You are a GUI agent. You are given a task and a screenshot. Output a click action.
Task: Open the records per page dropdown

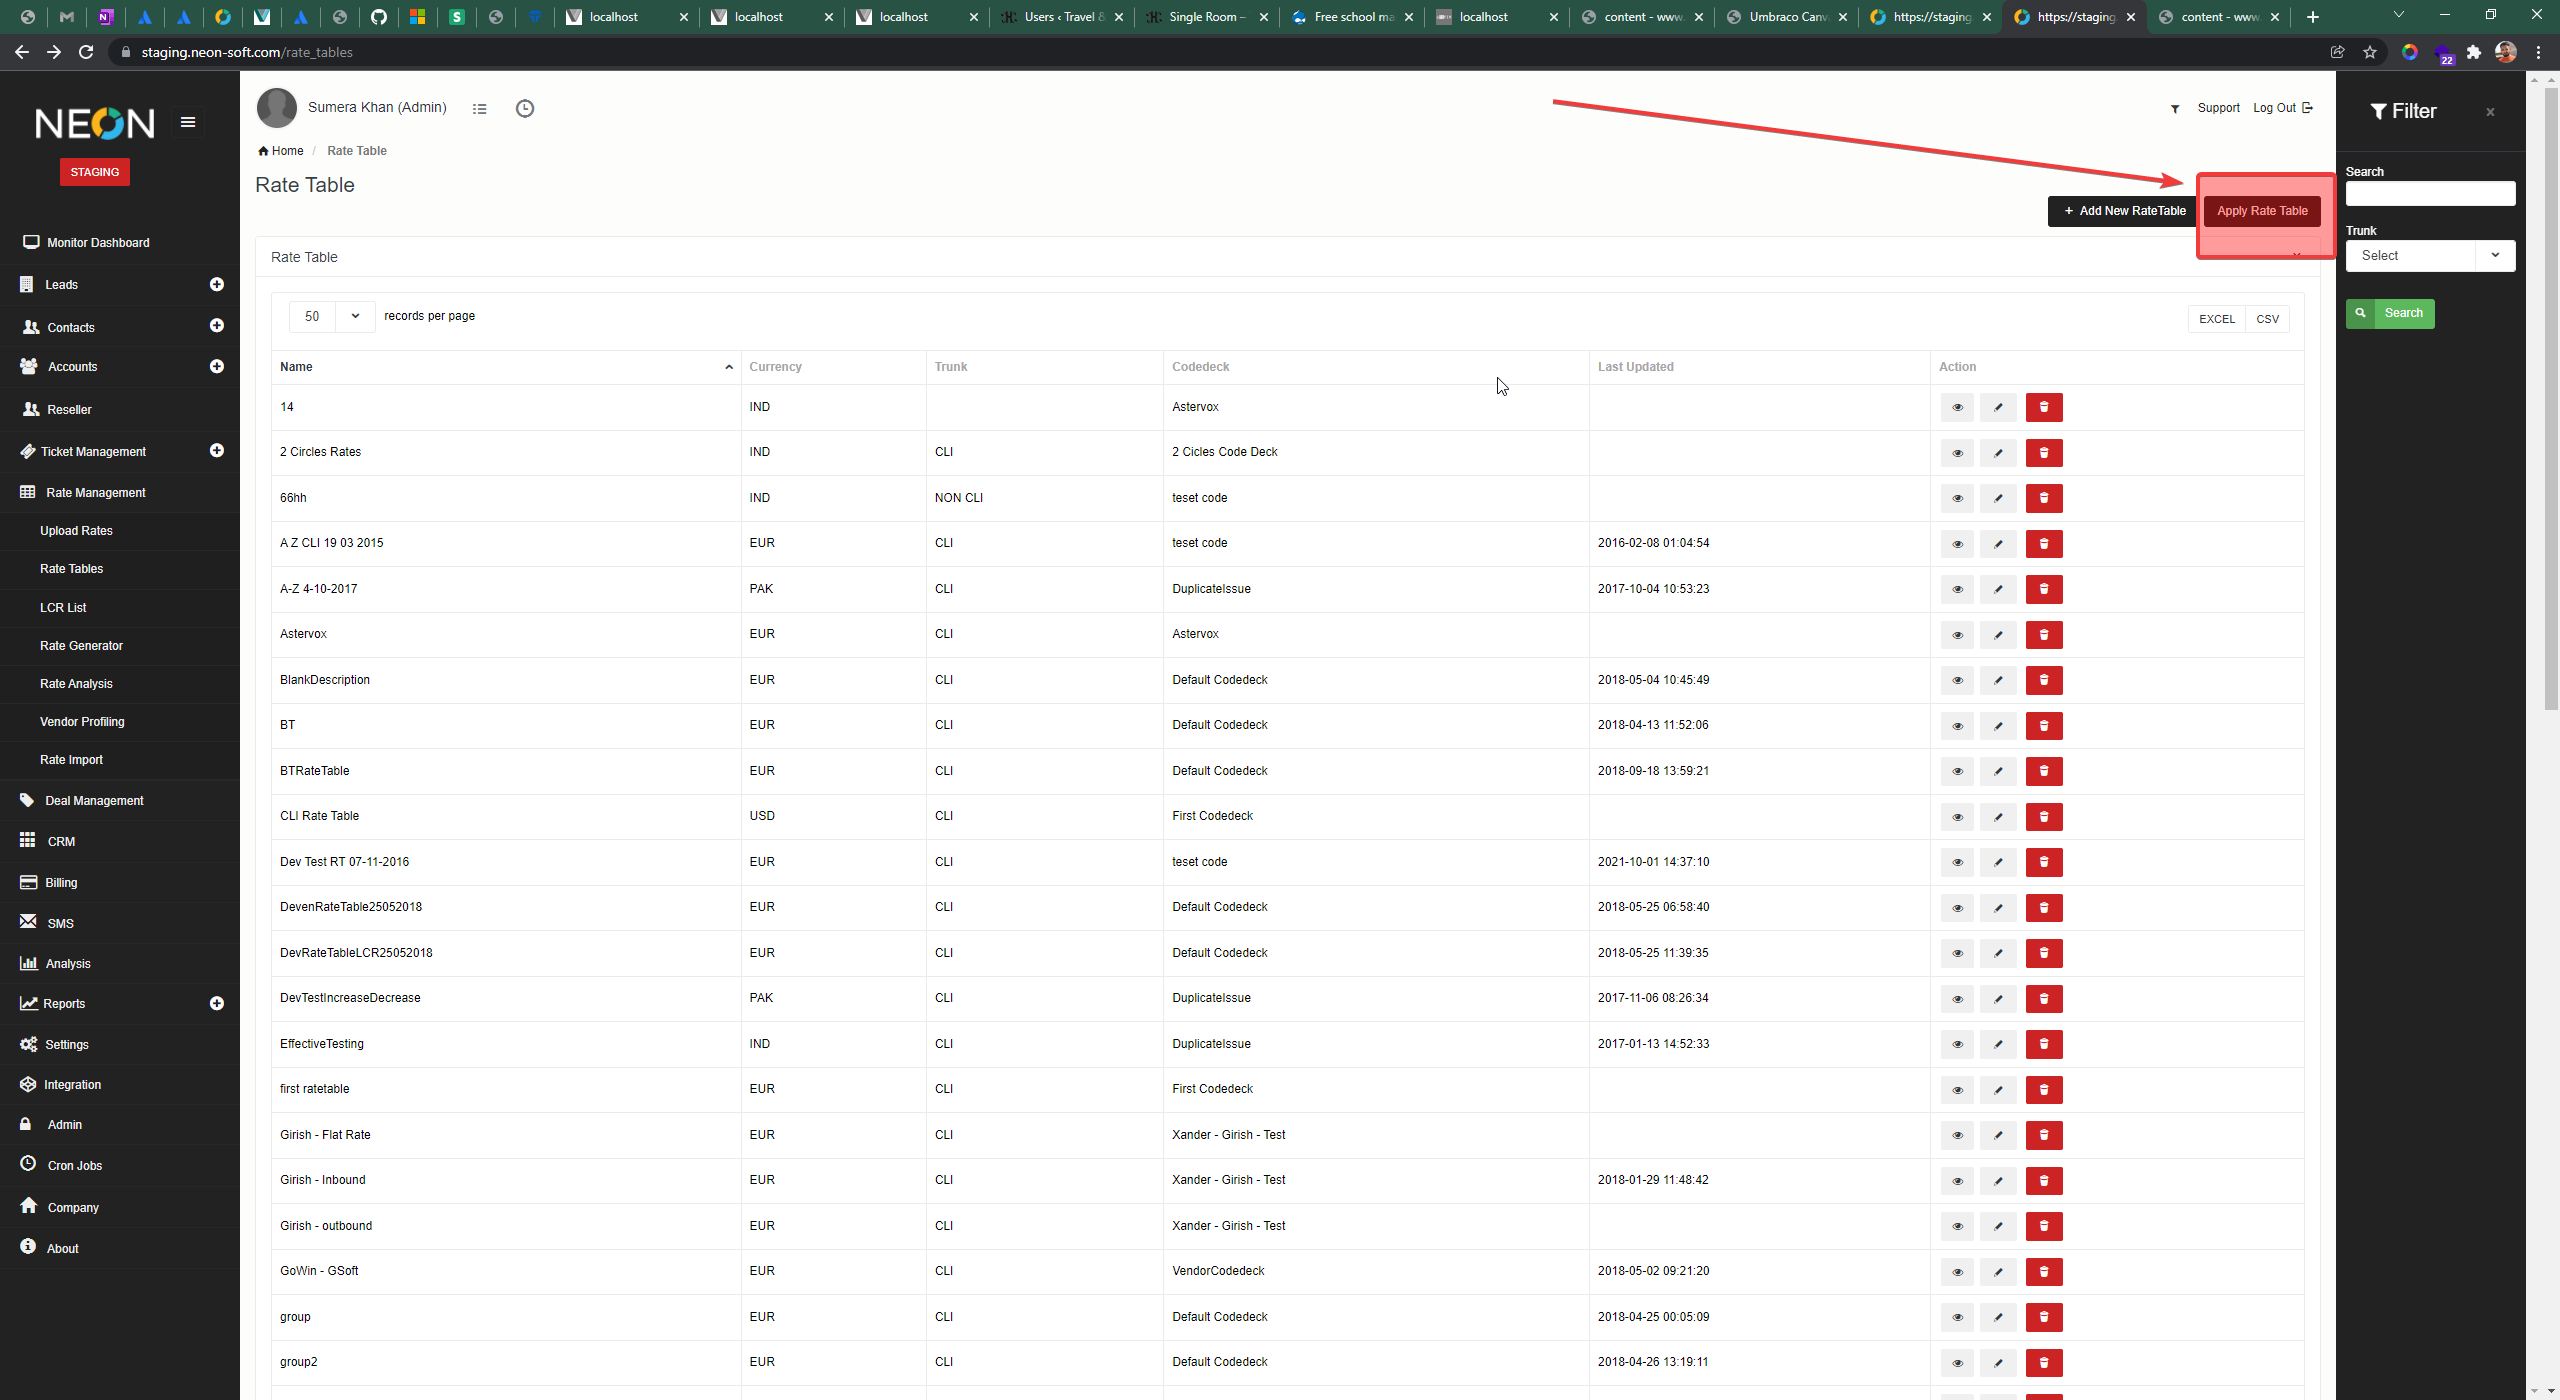tap(331, 316)
